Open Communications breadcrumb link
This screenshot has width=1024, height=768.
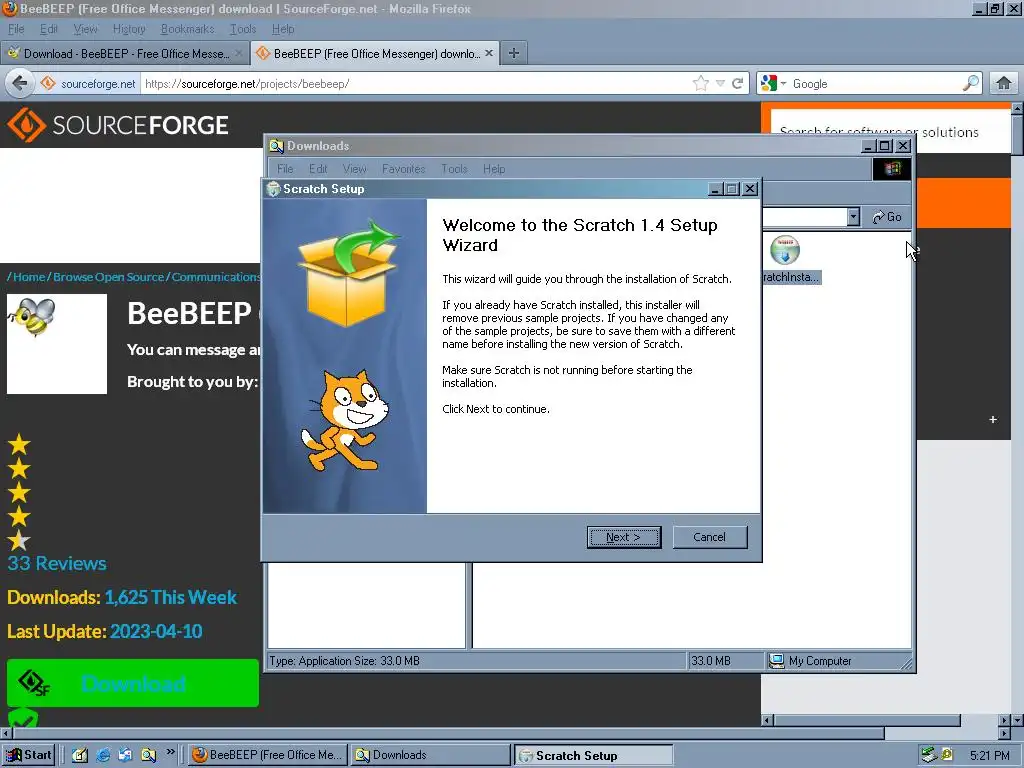[x=216, y=277]
